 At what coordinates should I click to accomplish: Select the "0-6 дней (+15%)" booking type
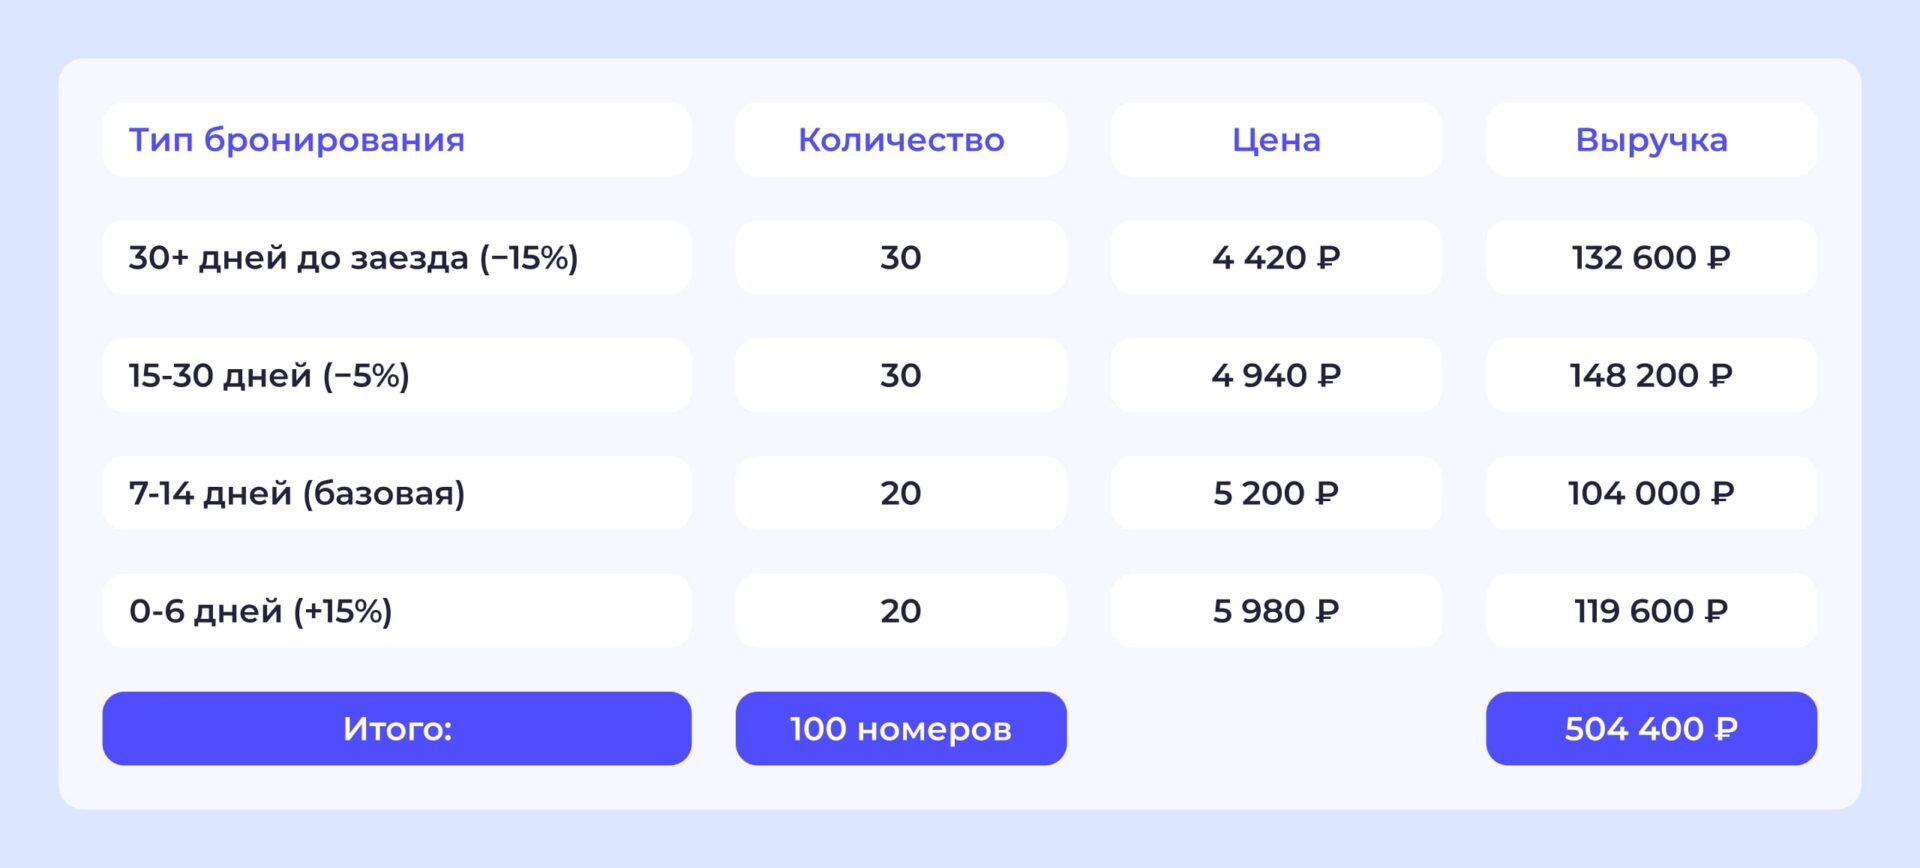(260, 611)
